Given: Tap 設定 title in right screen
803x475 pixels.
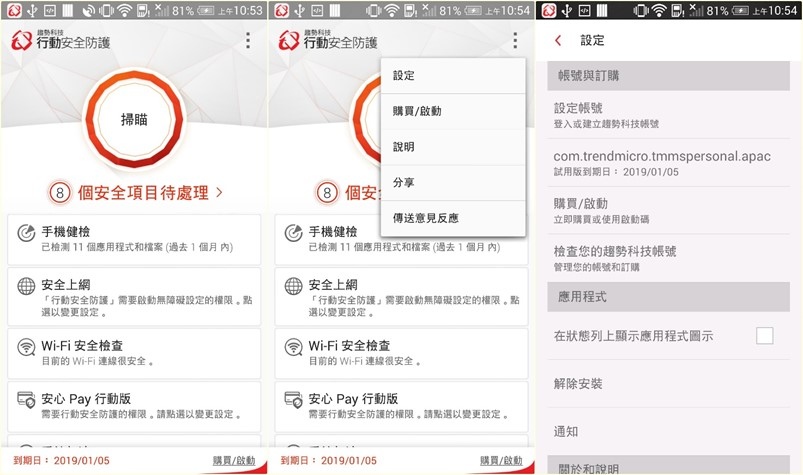Looking at the screenshot, I should tap(593, 40).
